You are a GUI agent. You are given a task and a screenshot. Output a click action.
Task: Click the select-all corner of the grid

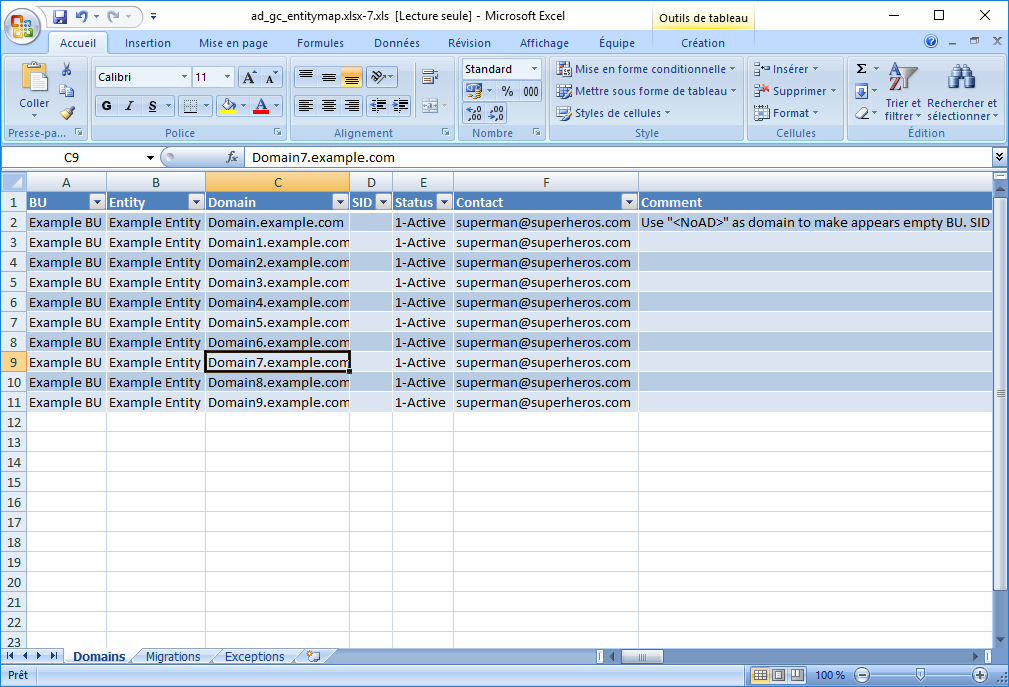(14, 182)
